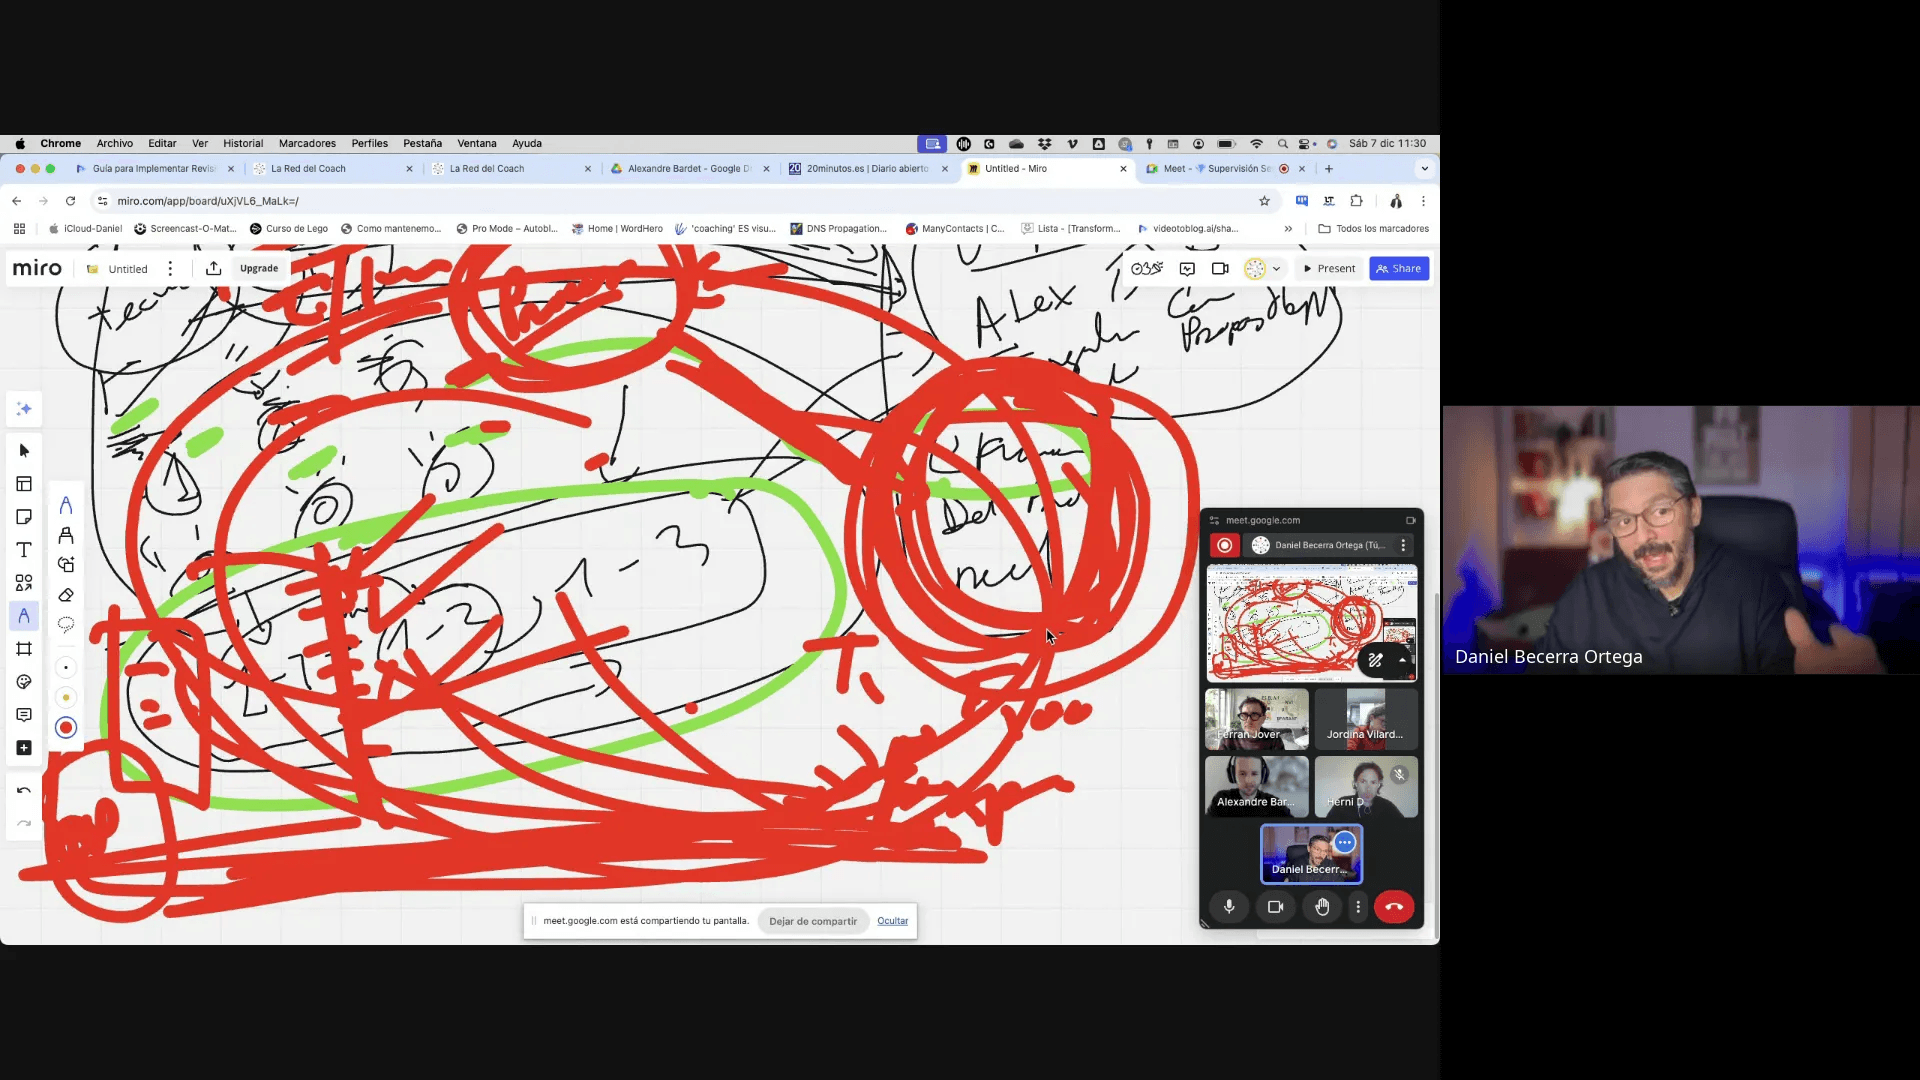The width and height of the screenshot is (1920, 1080).
Task: Select Ferran Jover's video tile
Action: click(1257, 719)
